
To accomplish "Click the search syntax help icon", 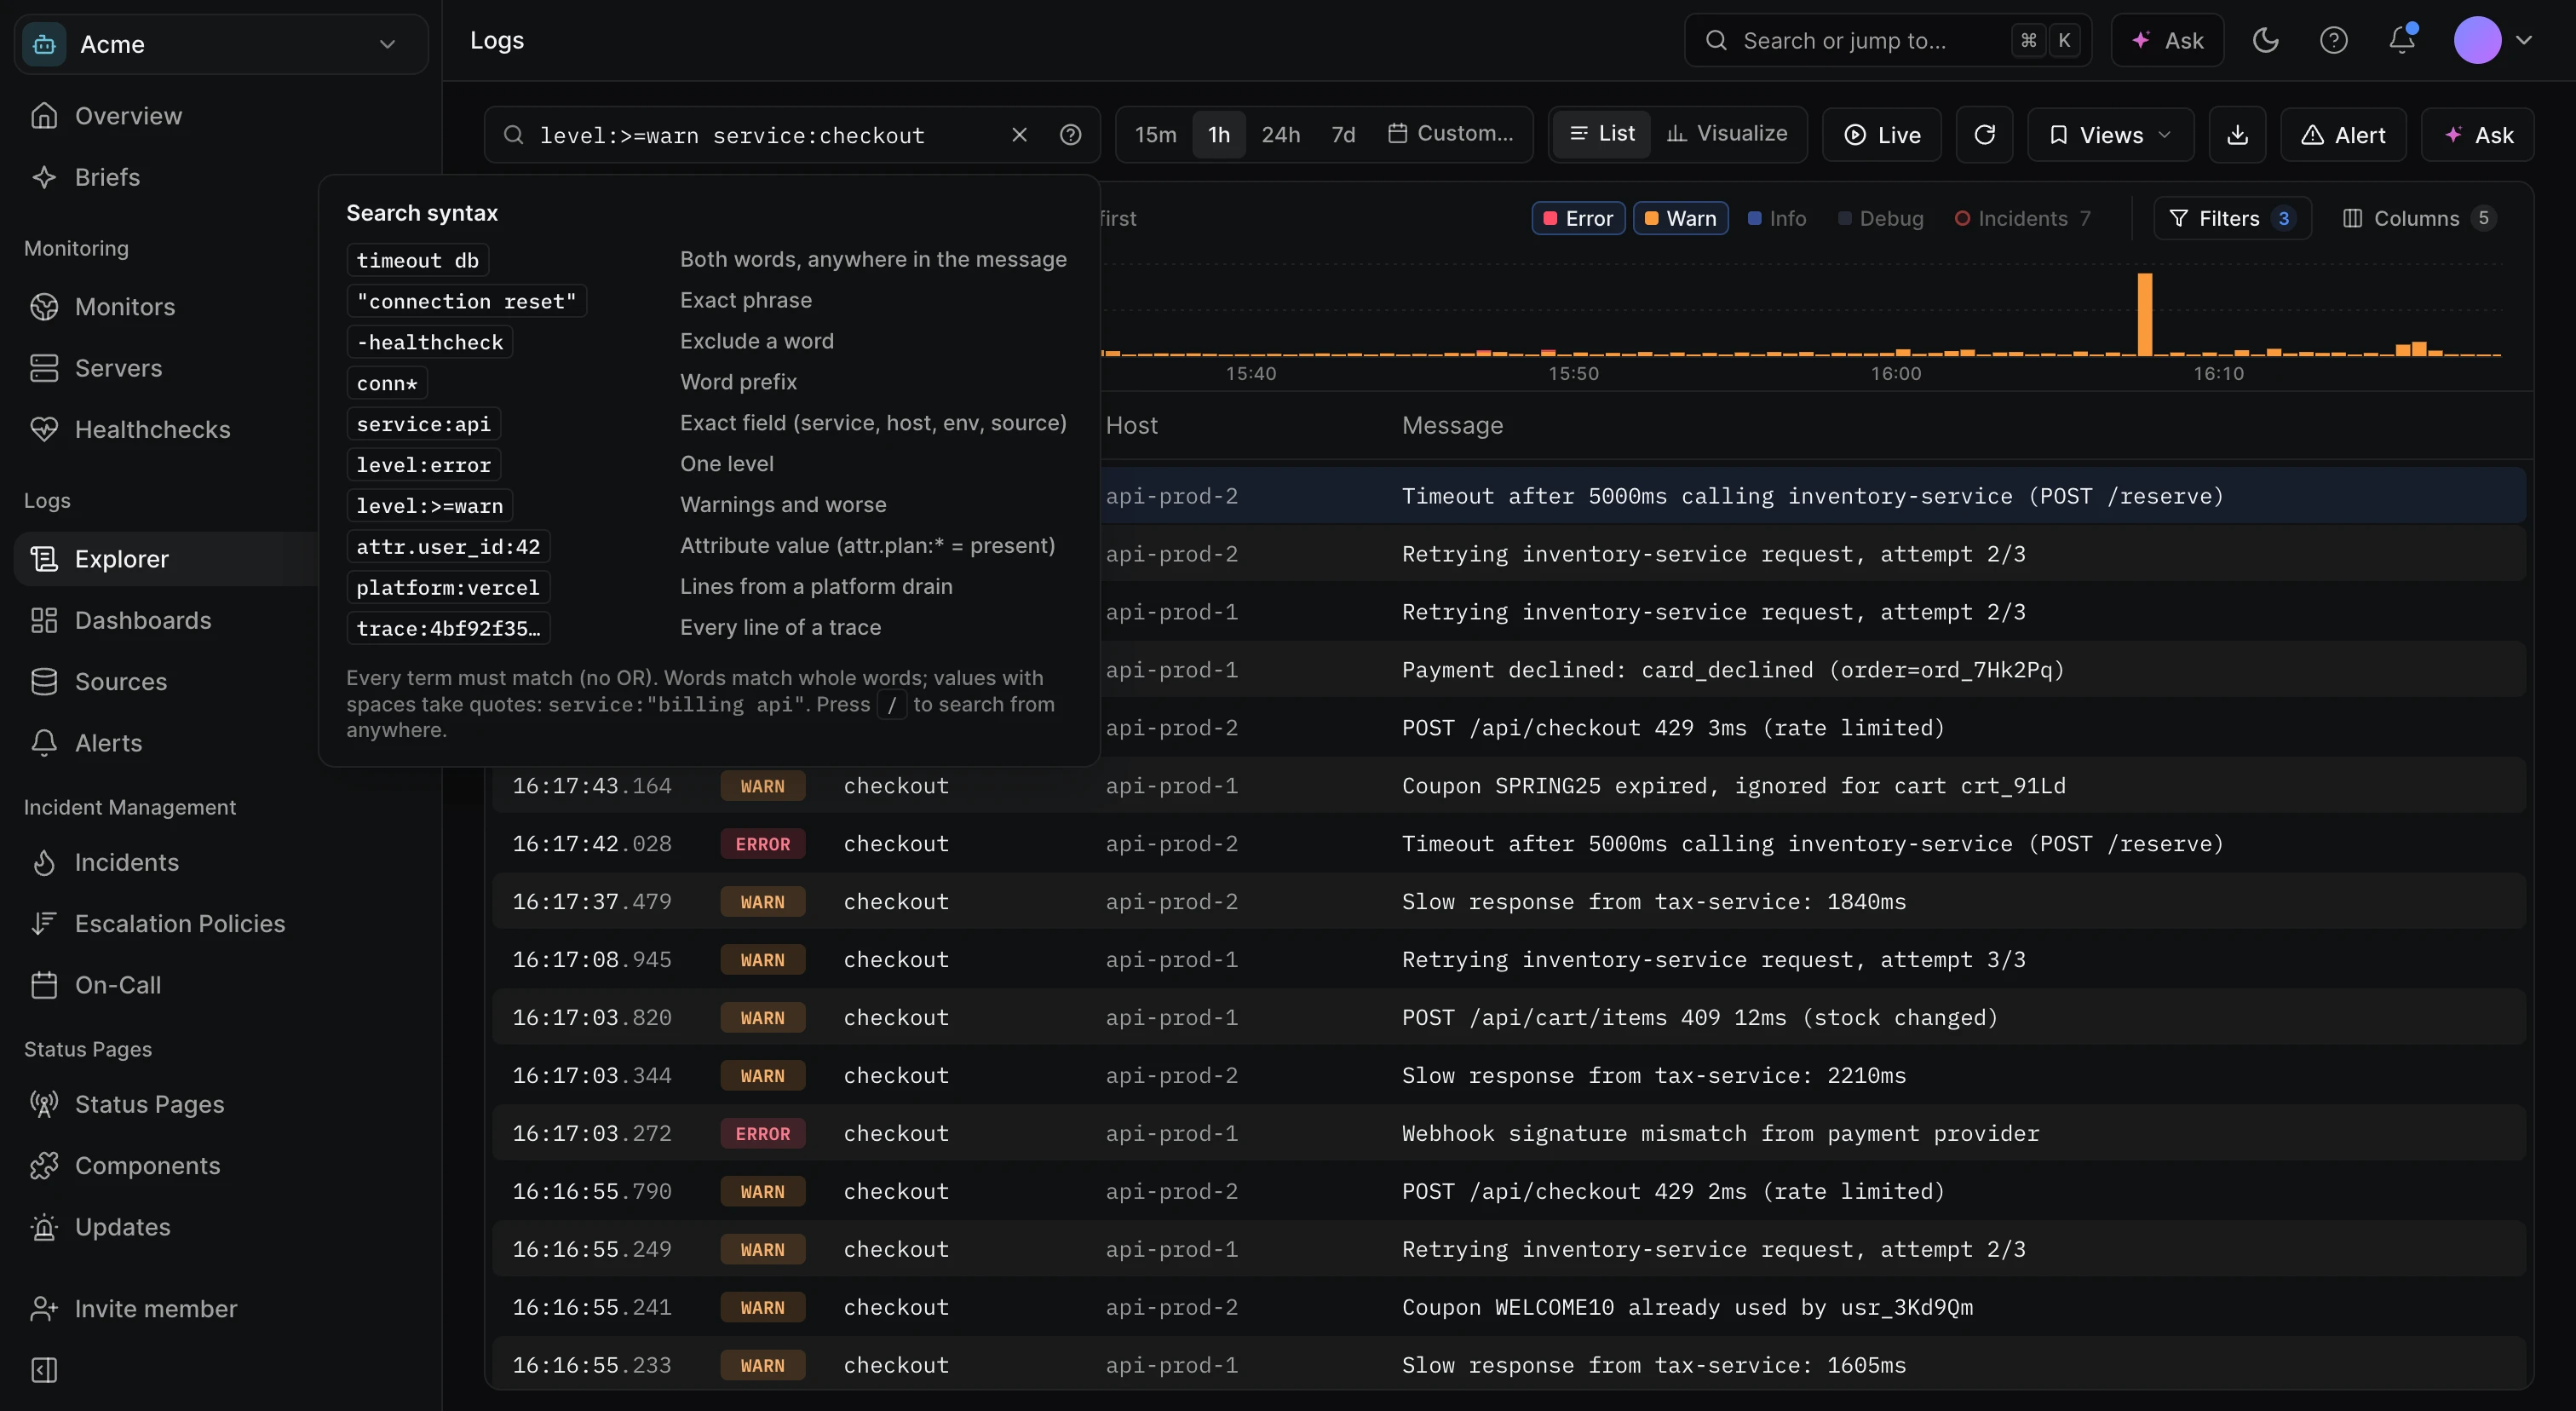I will (x=1070, y=134).
